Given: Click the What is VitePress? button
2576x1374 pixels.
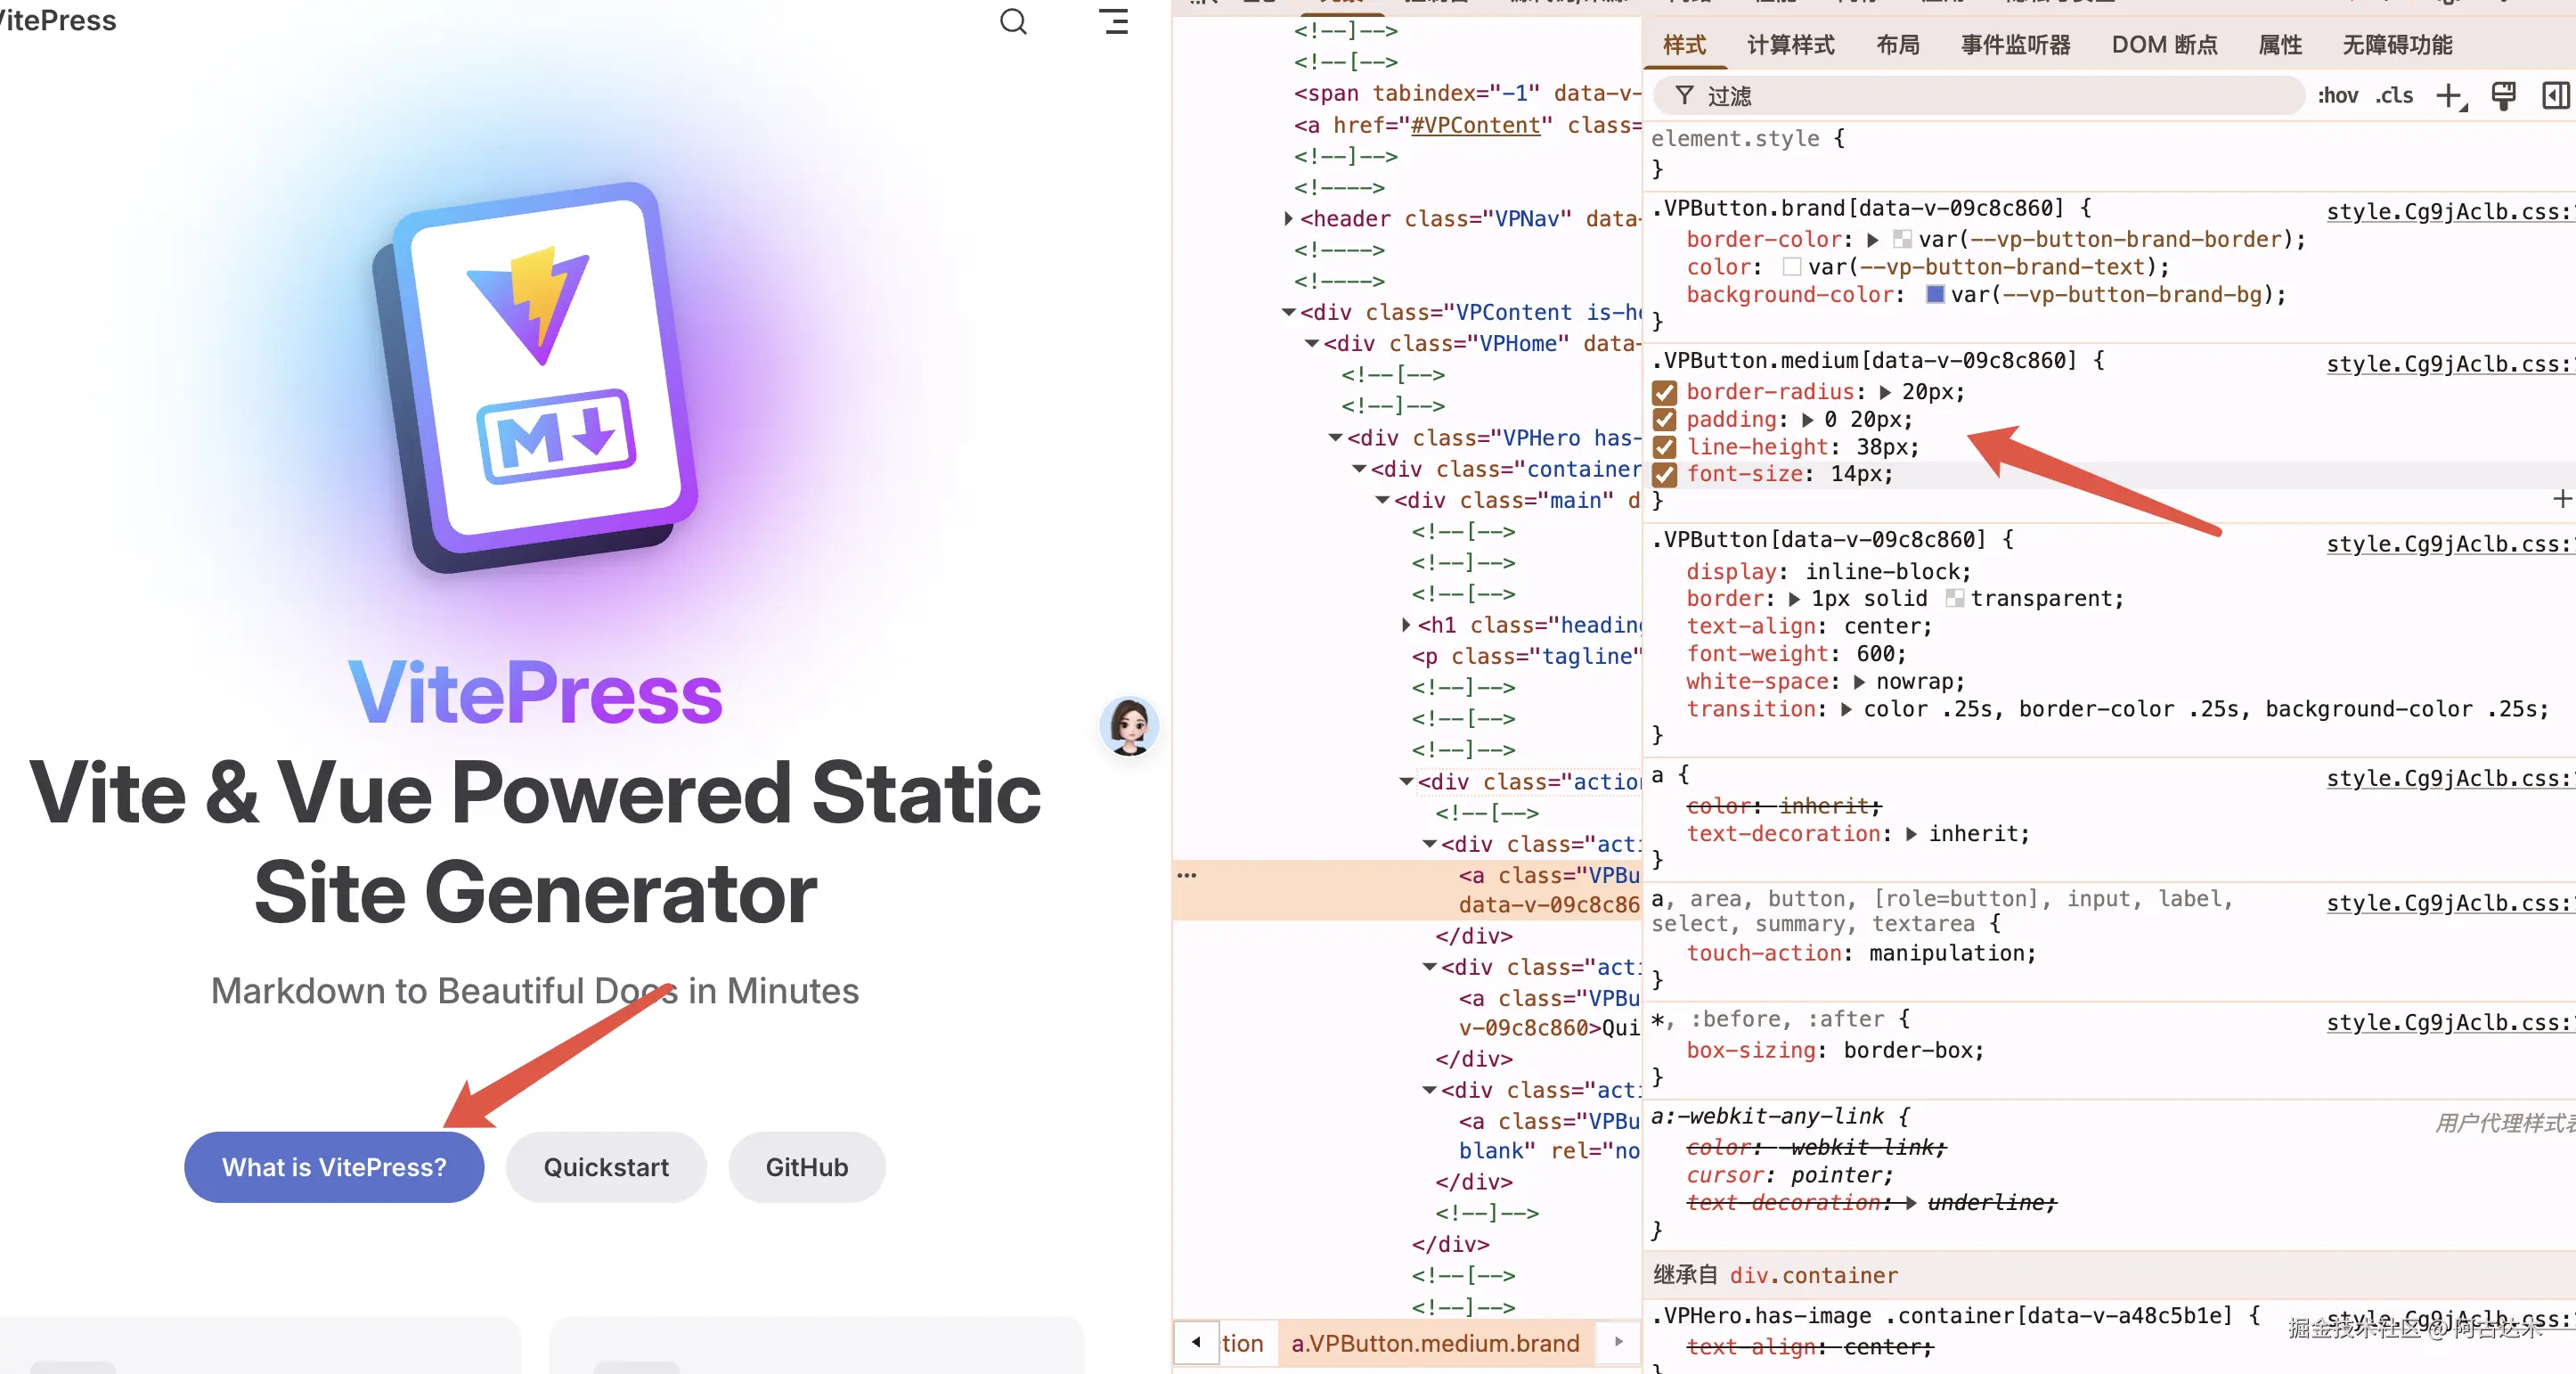Looking at the screenshot, I should point(334,1167).
